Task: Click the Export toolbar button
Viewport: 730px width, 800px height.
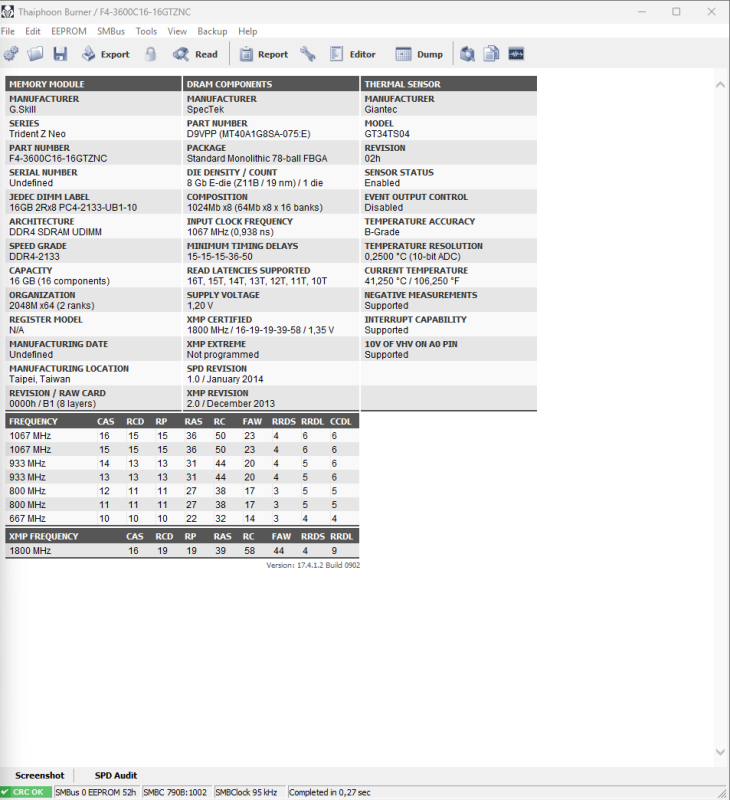Action: click(x=106, y=54)
